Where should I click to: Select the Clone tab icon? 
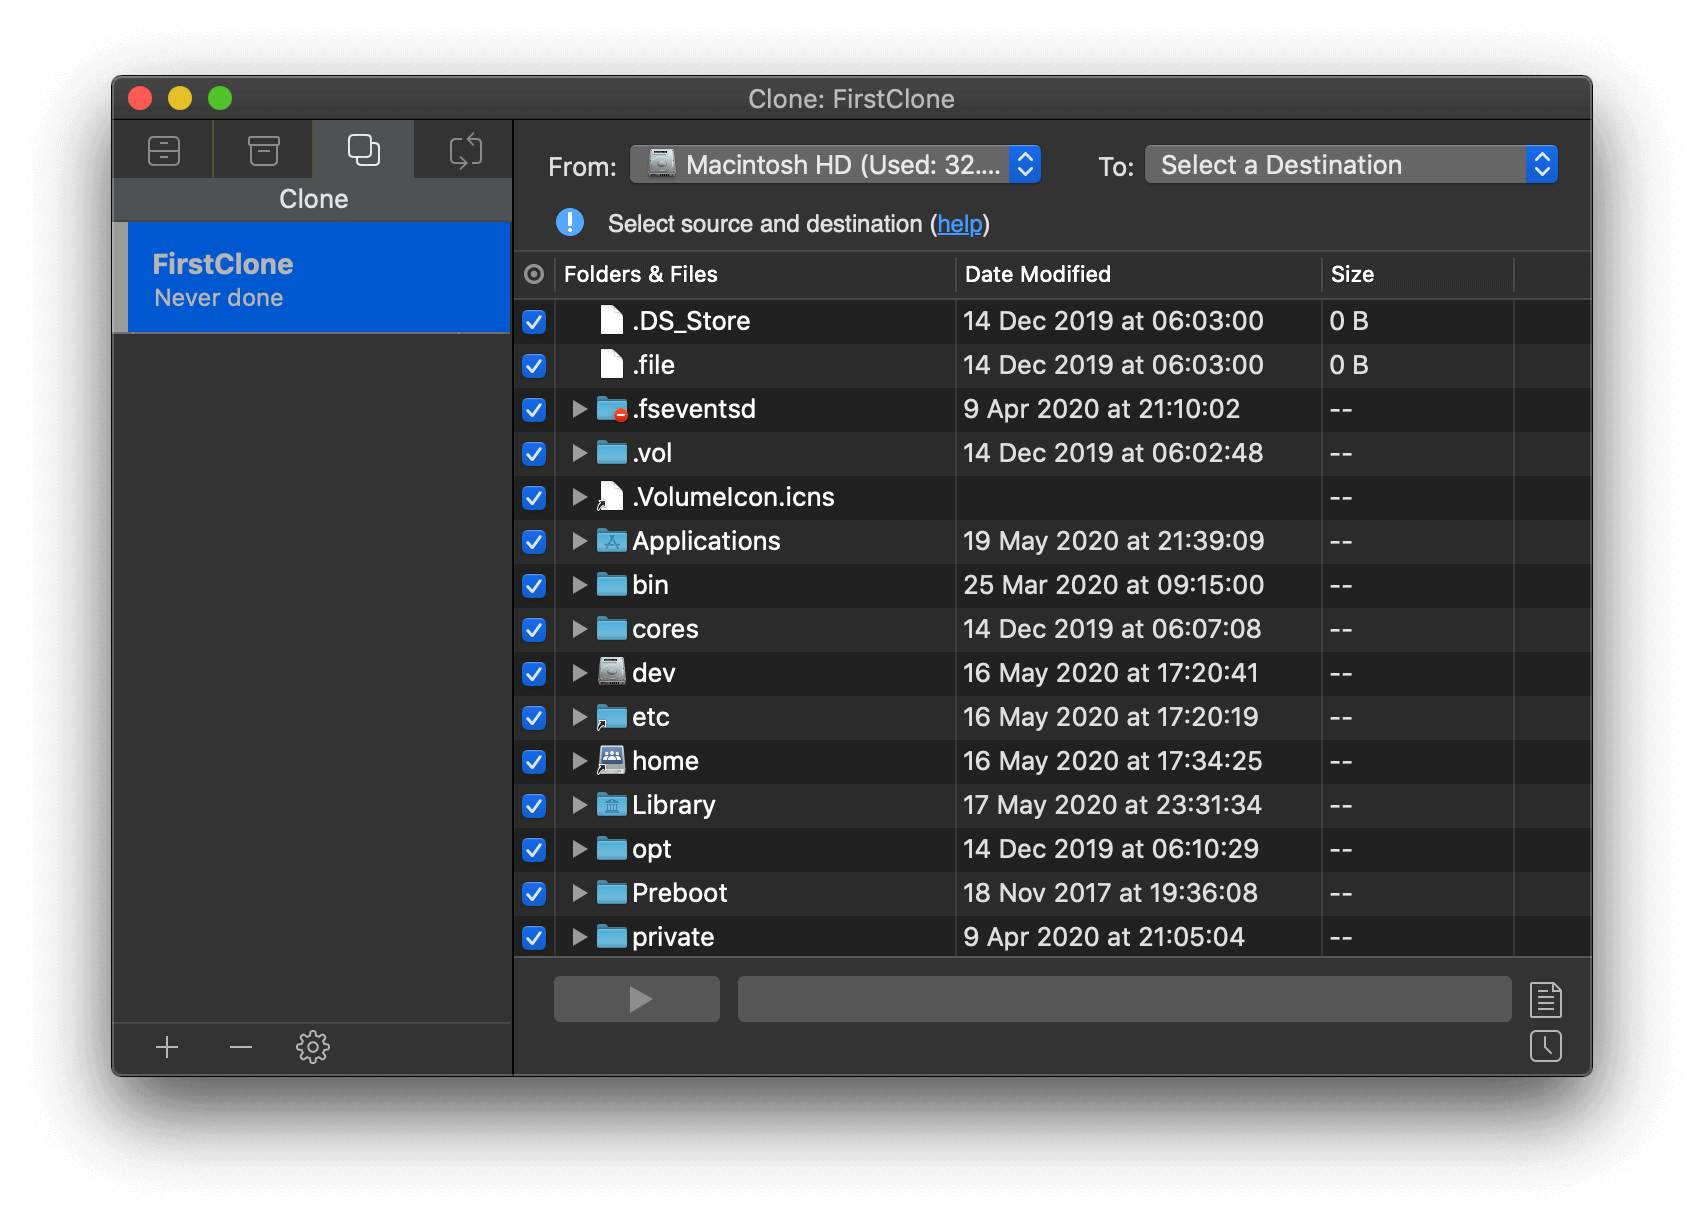pos(364,150)
